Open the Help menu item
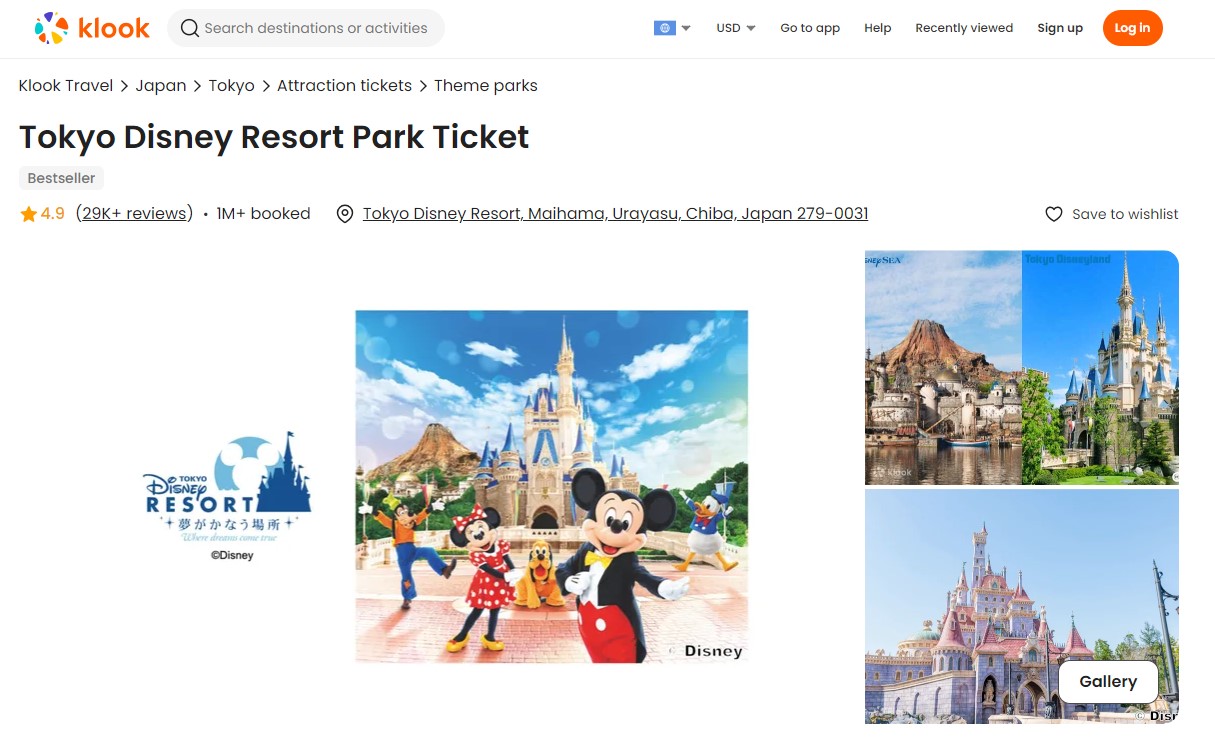This screenshot has width=1215, height=743. click(x=878, y=28)
